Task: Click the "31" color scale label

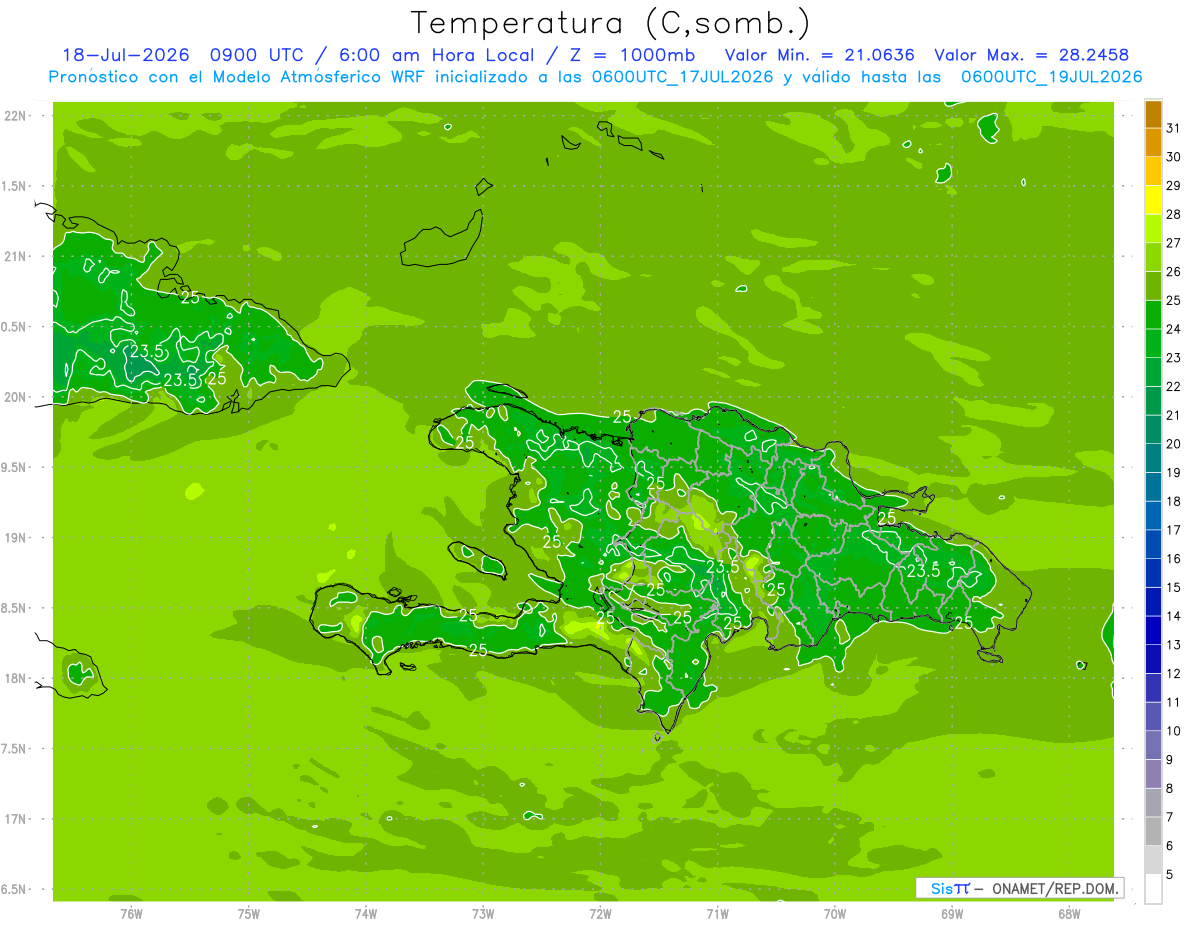Action: click(x=1174, y=128)
